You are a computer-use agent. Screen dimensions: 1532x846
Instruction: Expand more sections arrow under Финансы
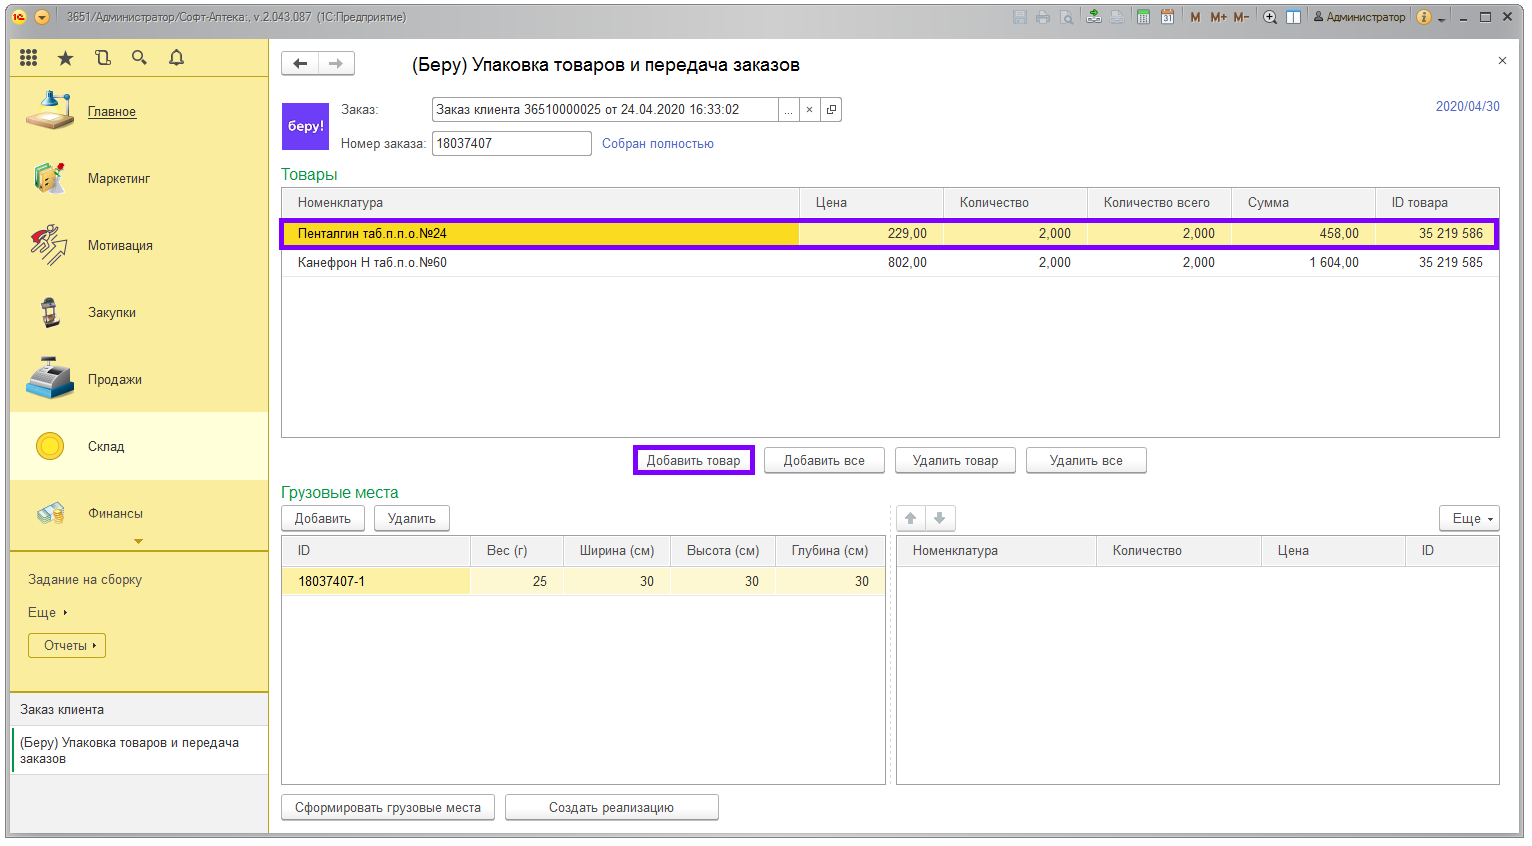139,541
